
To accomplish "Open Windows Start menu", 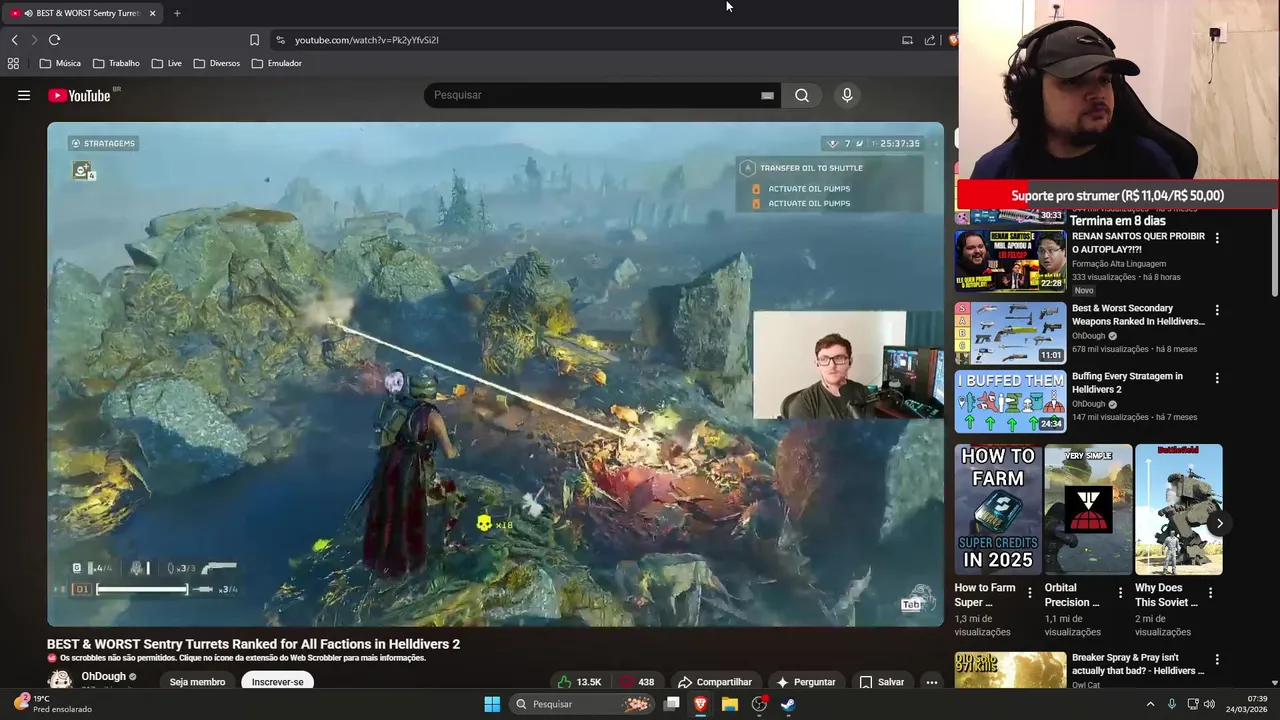I will (492, 704).
